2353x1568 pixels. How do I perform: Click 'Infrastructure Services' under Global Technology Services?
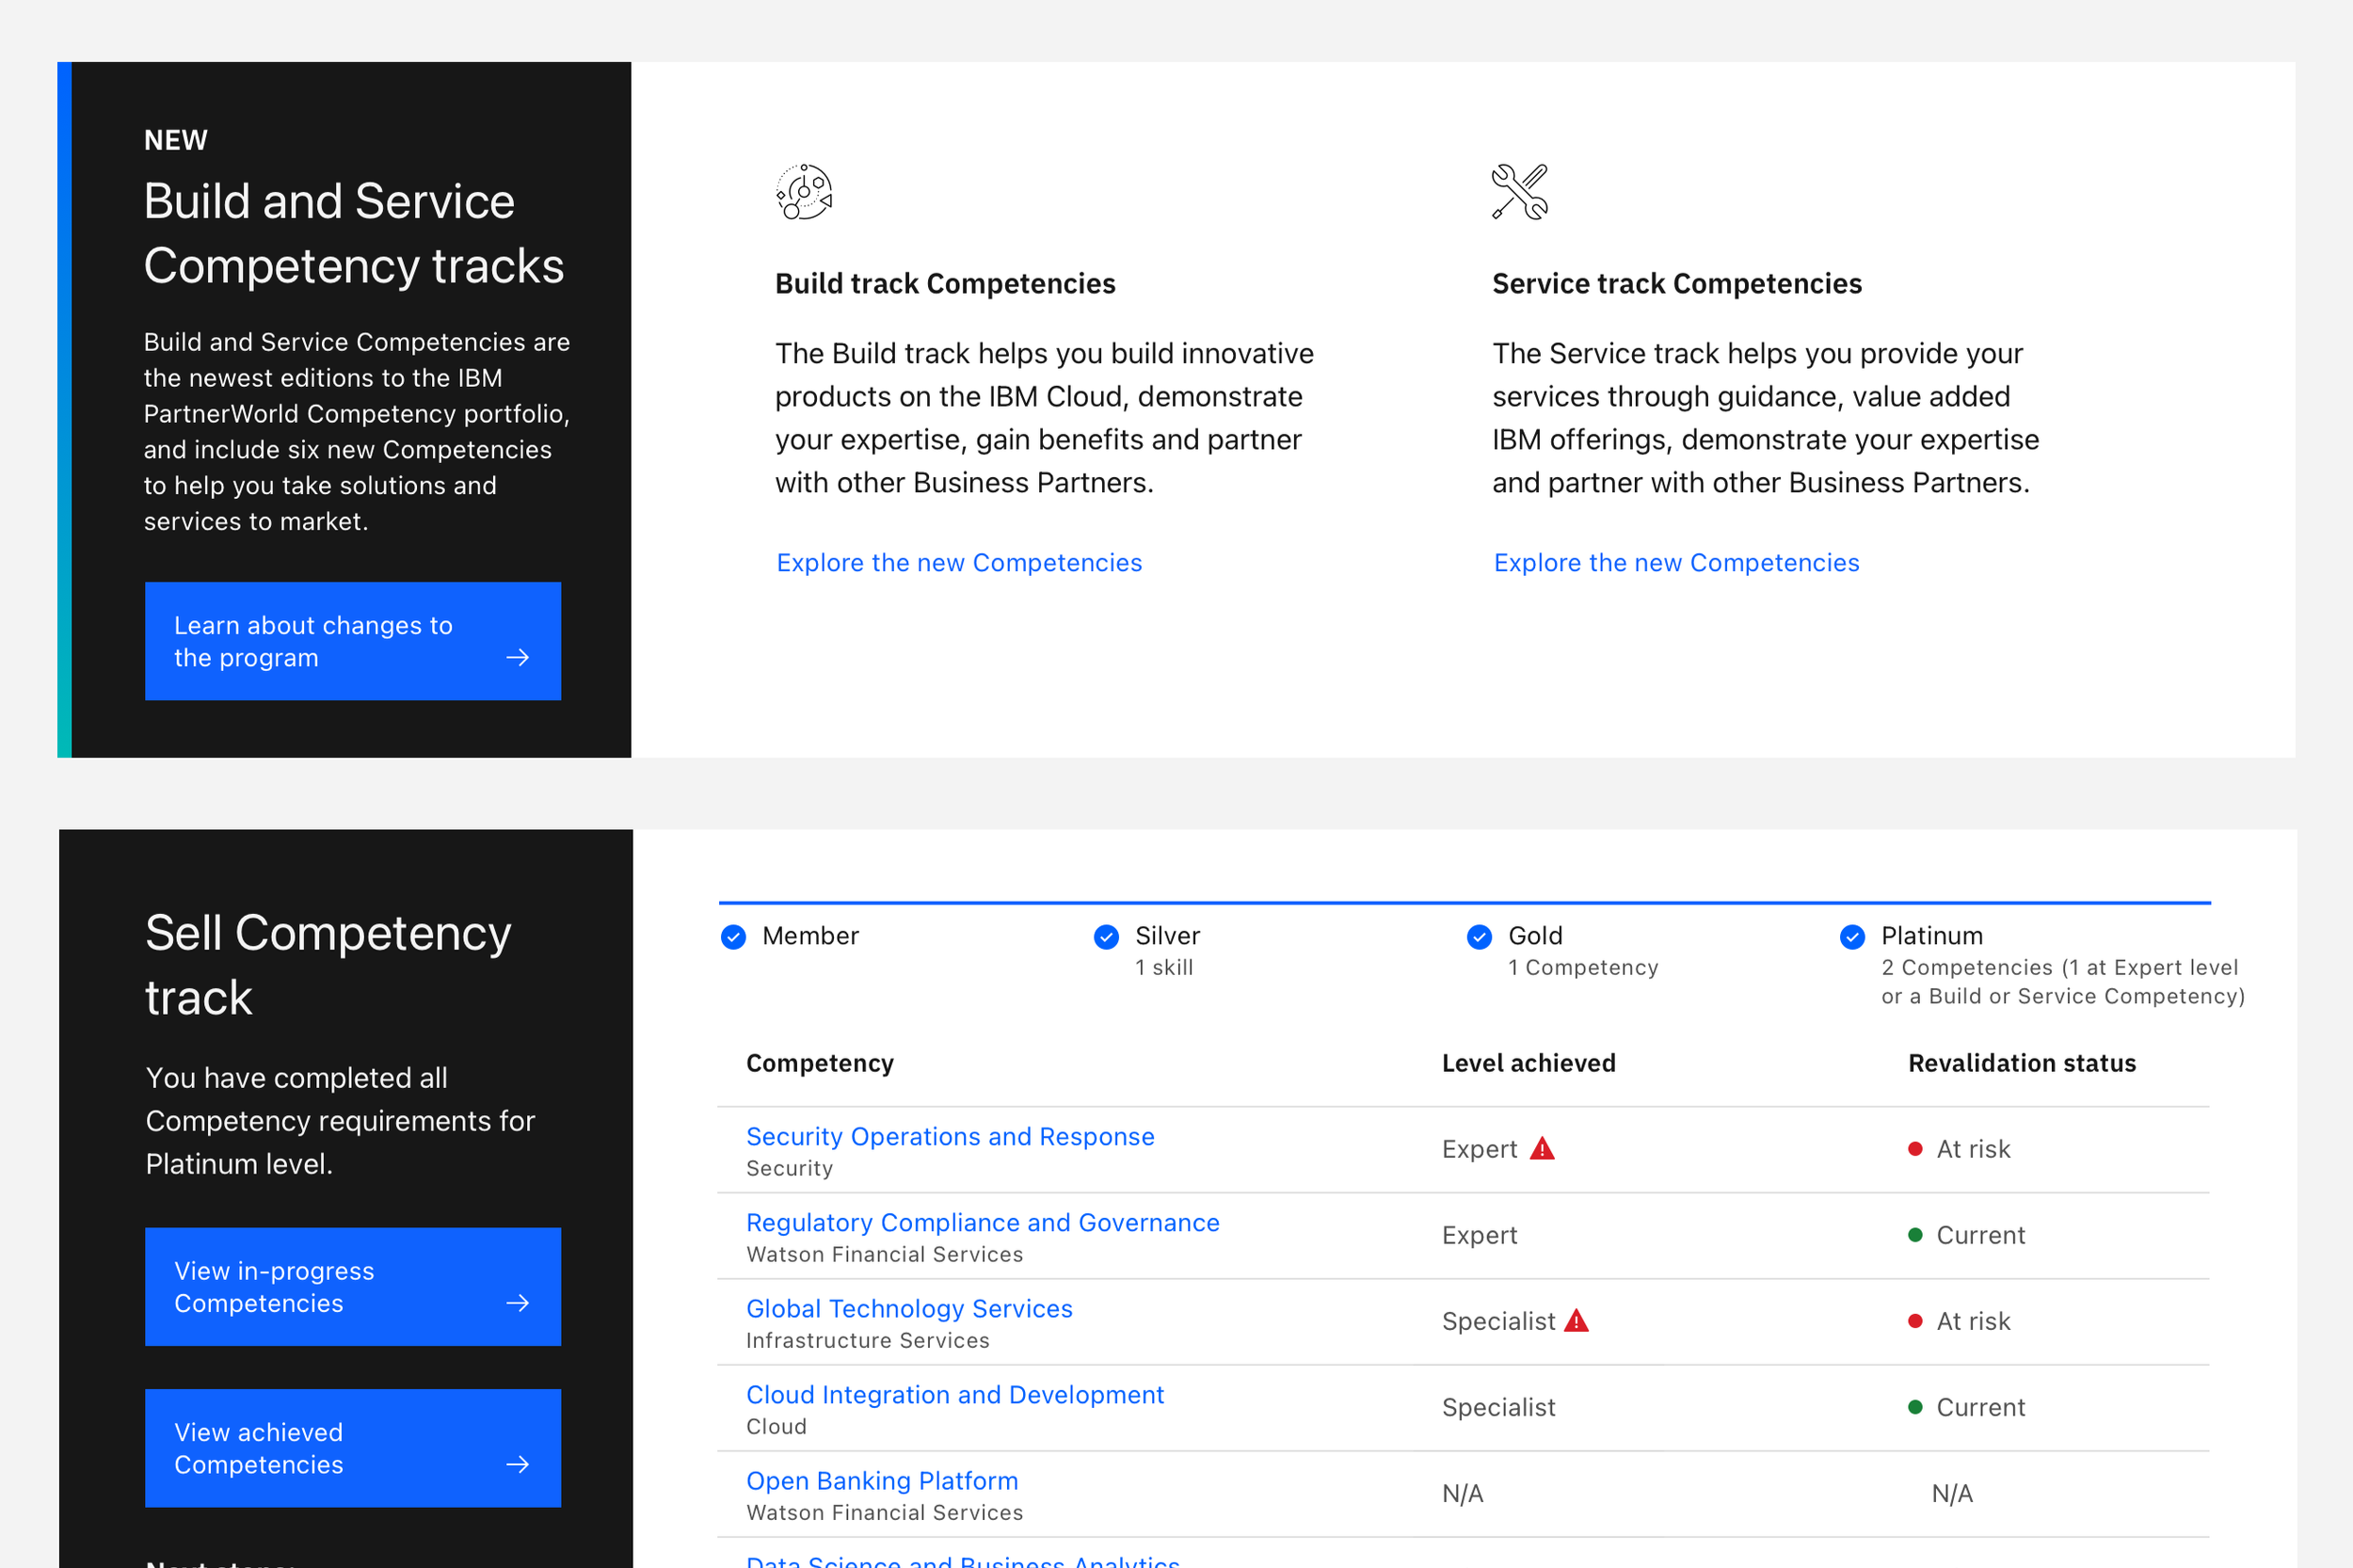[x=867, y=1340]
